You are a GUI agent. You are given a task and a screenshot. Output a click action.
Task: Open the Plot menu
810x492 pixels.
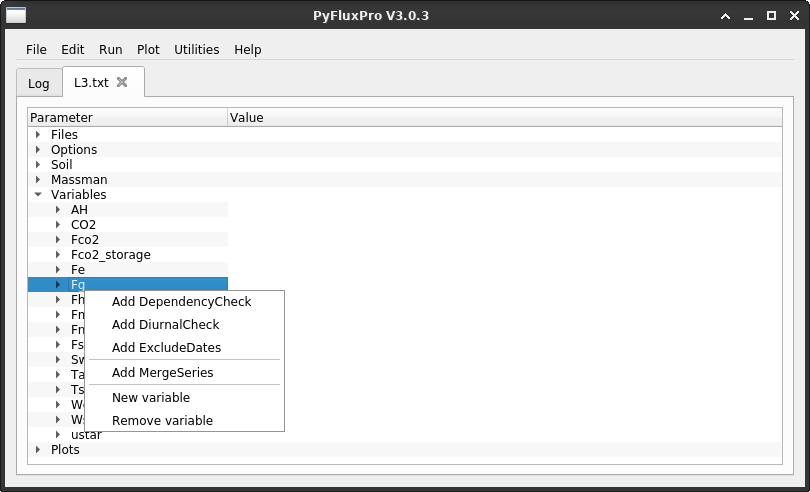tap(148, 50)
